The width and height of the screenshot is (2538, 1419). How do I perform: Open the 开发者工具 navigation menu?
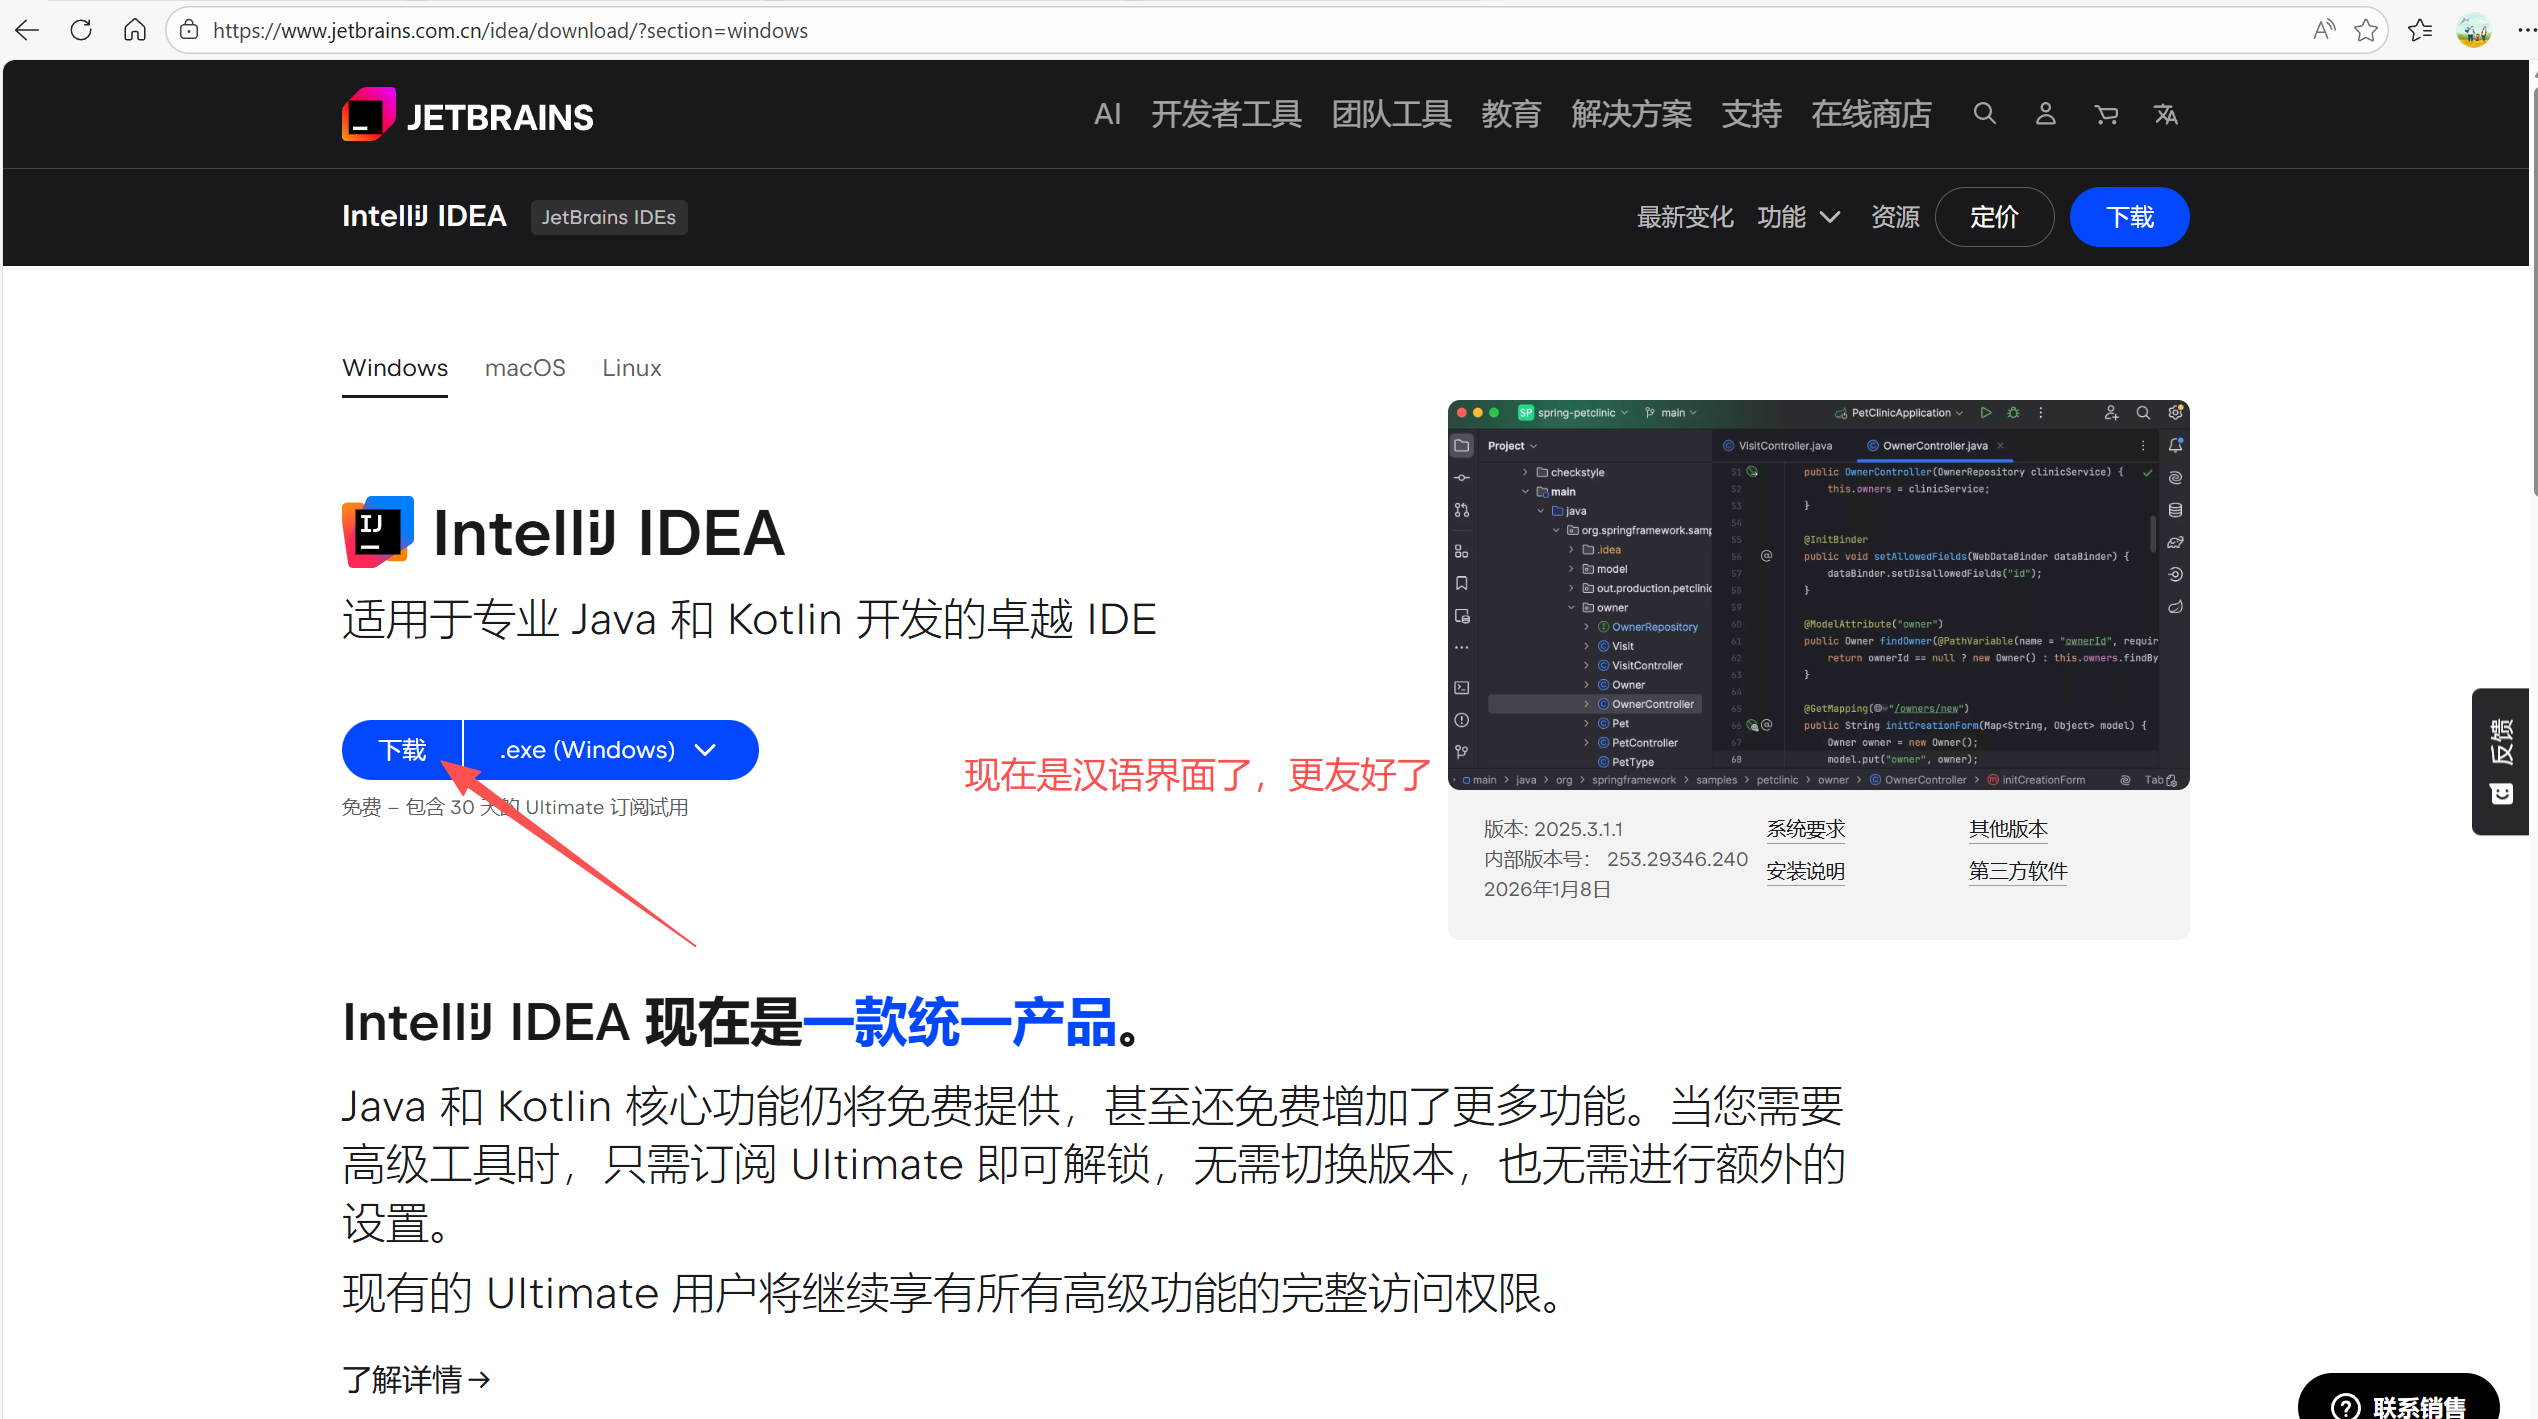click(1226, 115)
